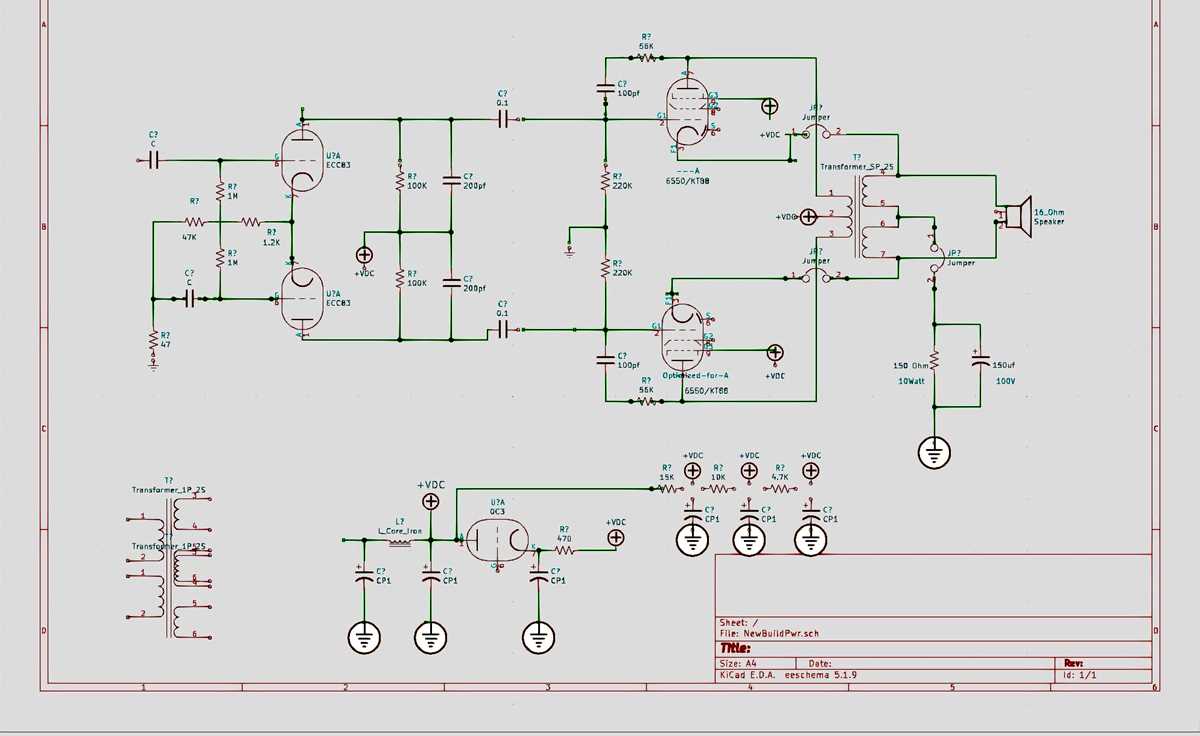The height and width of the screenshot is (736, 1200).
Task: Click the ground symbol below the 150 Ohm resistor
Action: tap(934, 452)
